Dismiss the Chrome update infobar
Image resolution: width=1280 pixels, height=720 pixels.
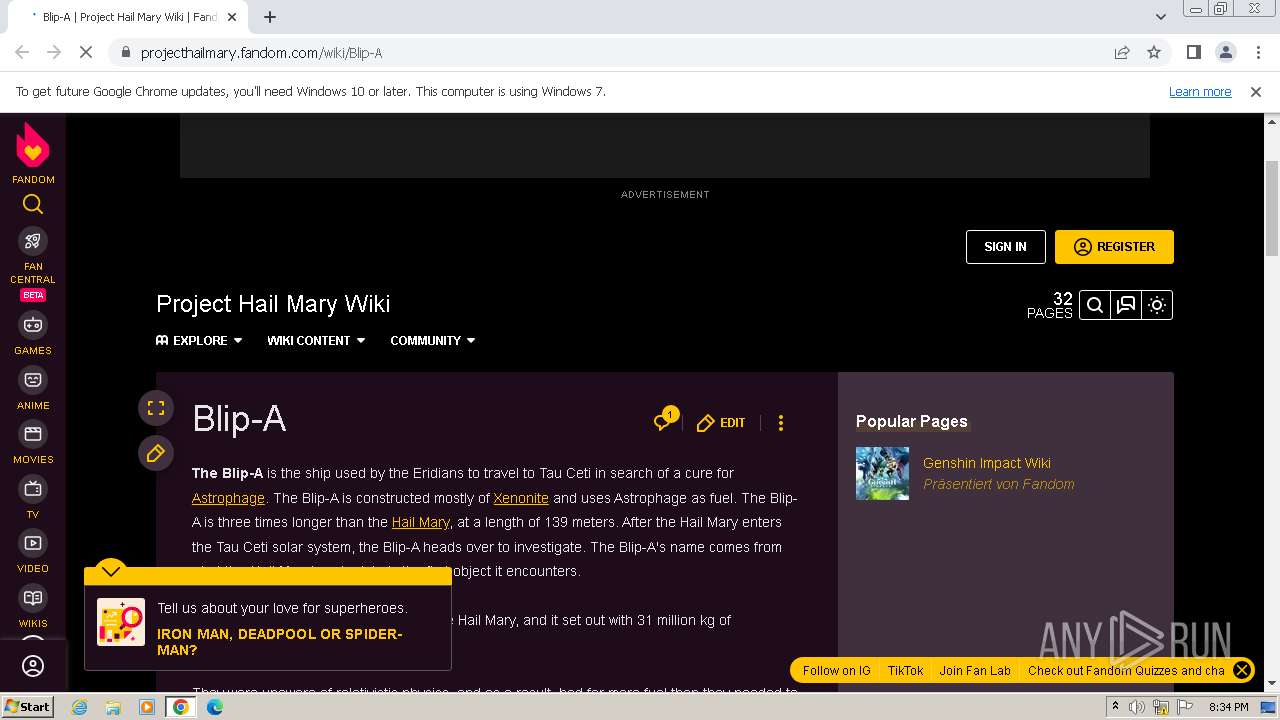coord(1256,92)
